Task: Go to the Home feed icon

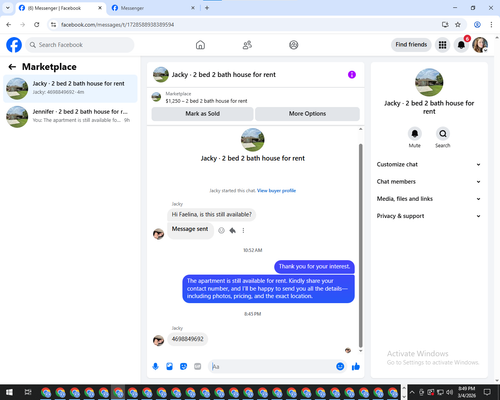Action: 200,45
